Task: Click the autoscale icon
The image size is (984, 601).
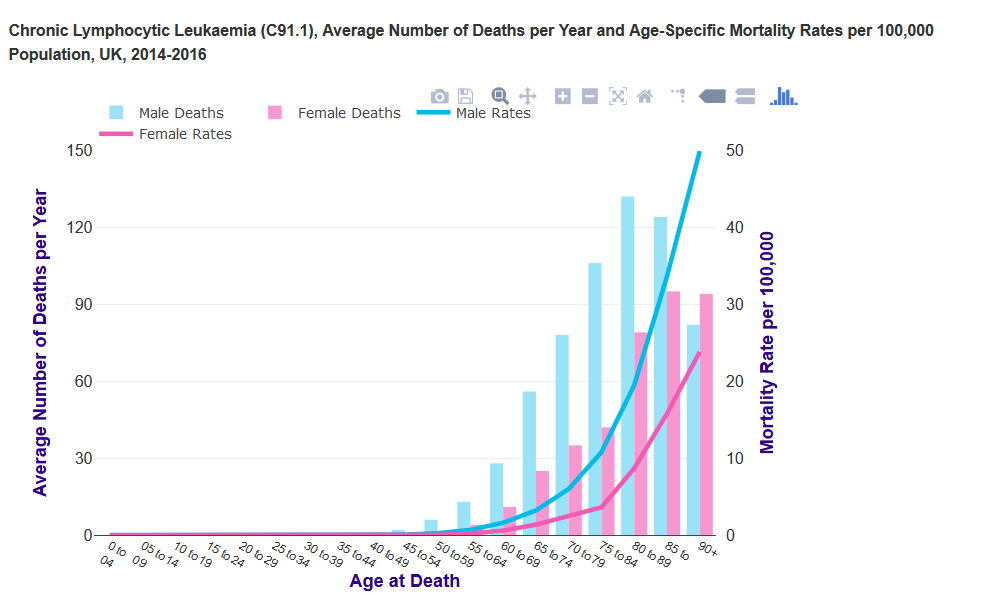Action: pyautogui.click(x=618, y=96)
